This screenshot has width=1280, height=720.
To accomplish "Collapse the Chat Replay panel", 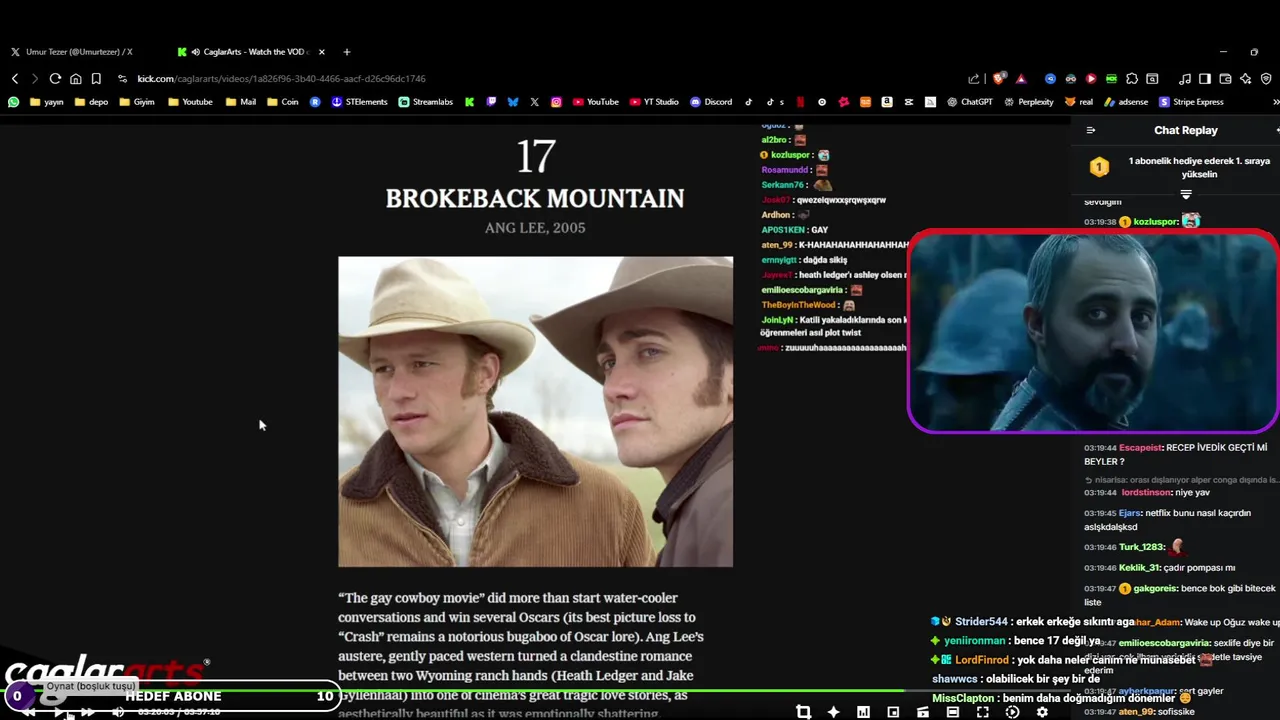I will point(1091,130).
